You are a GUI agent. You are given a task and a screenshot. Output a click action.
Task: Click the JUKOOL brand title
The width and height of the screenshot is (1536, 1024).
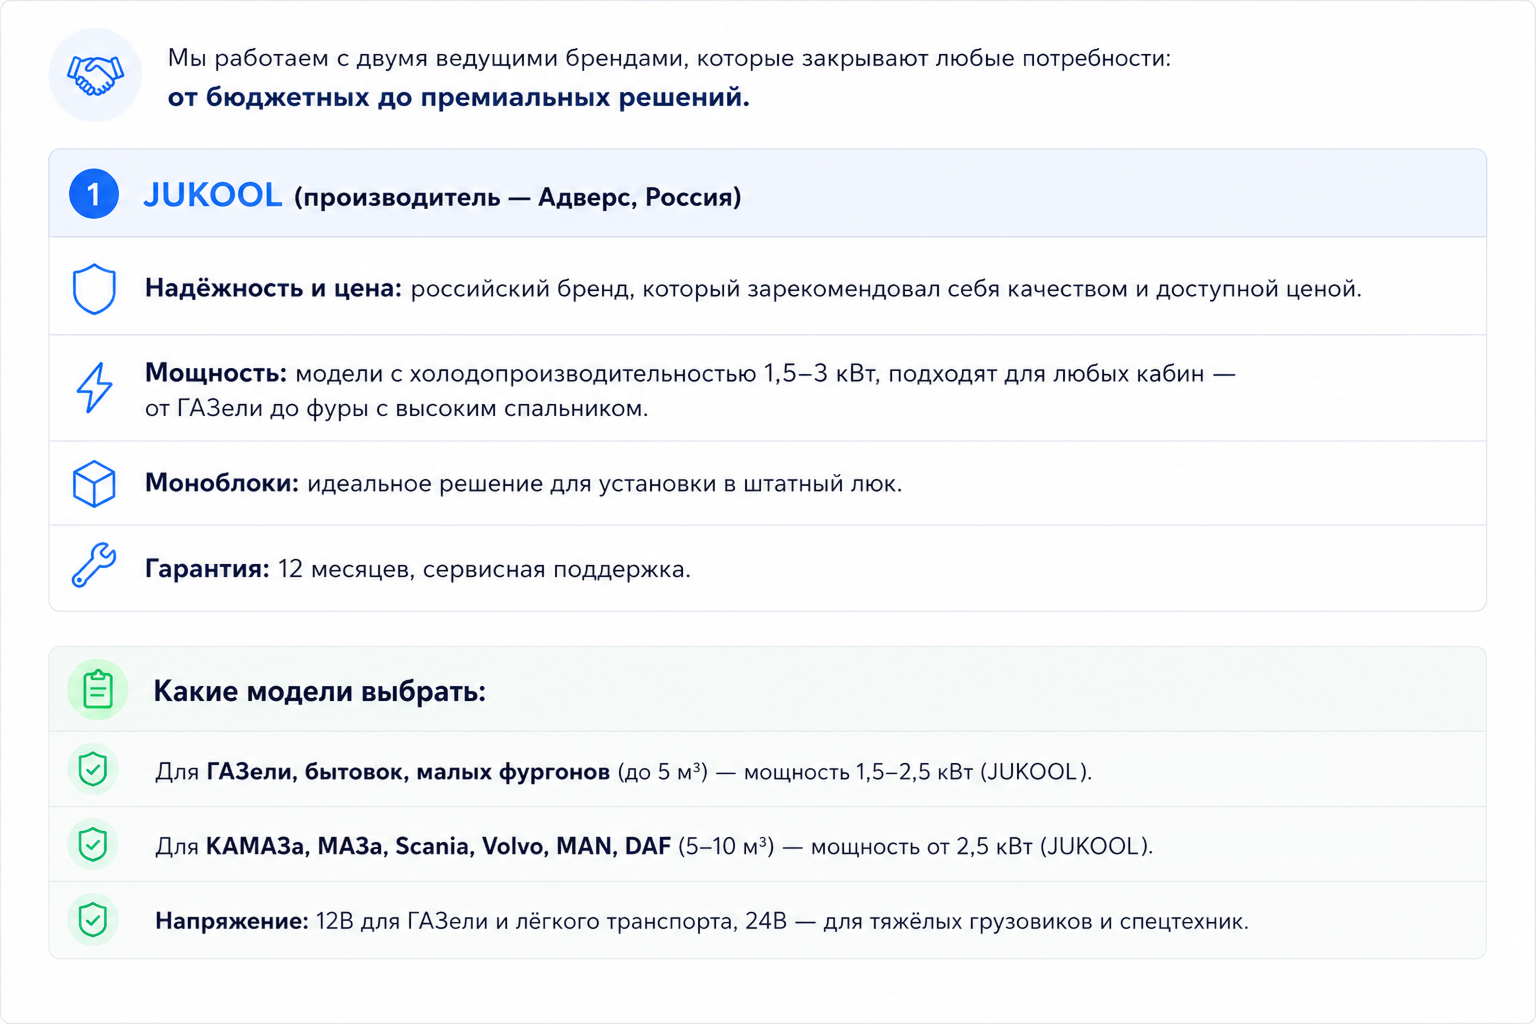pyautogui.click(x=213, y=195)
